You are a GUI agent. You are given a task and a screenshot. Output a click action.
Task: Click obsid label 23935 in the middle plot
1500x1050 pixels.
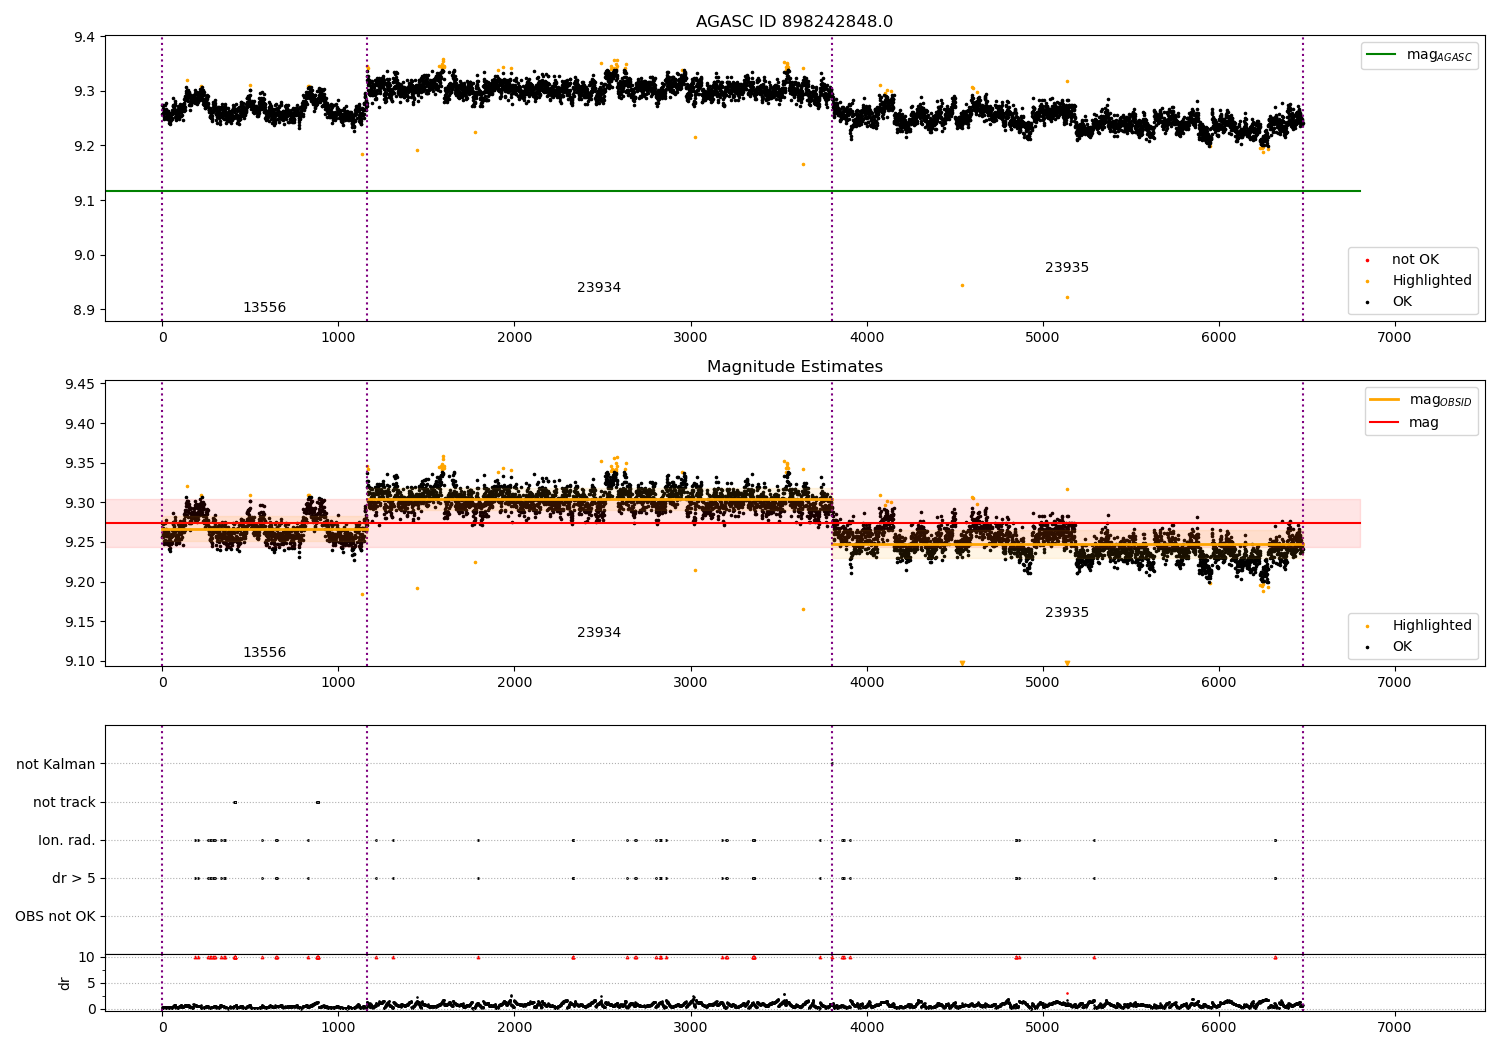coord(1067,613)
